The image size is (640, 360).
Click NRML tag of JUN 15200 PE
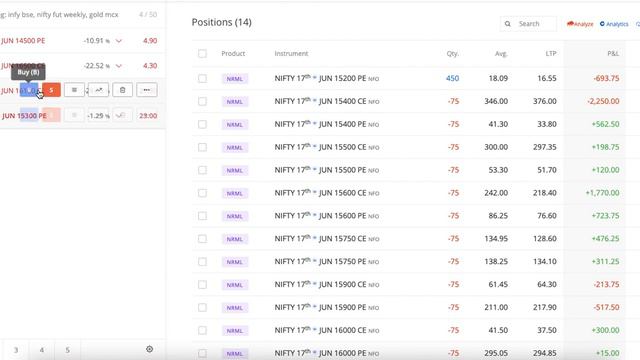(235, 79)
